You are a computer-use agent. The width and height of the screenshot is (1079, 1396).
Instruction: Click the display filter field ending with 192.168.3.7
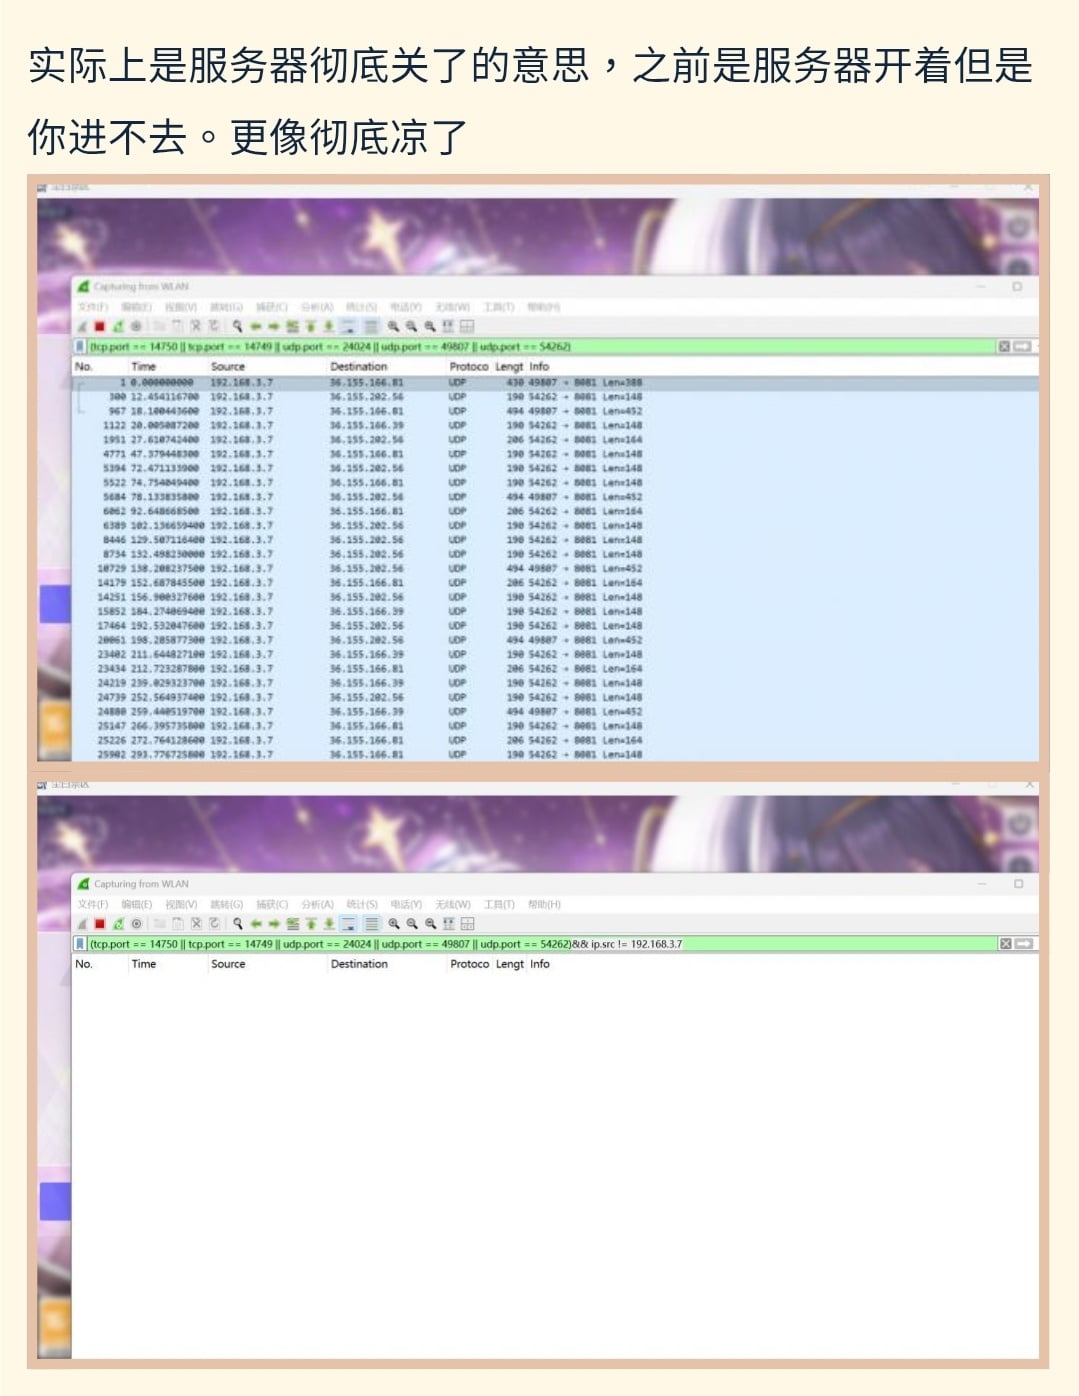click(x=500, y=944)
